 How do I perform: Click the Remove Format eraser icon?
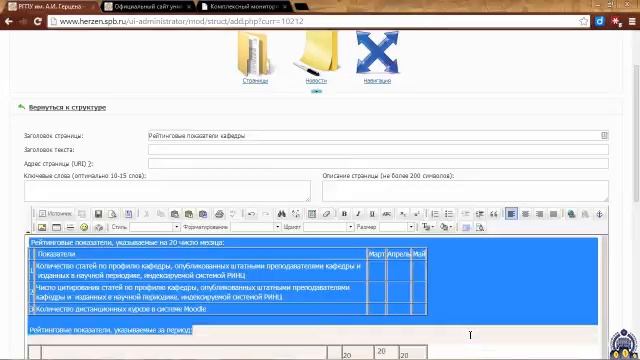[x=326, y=214]
